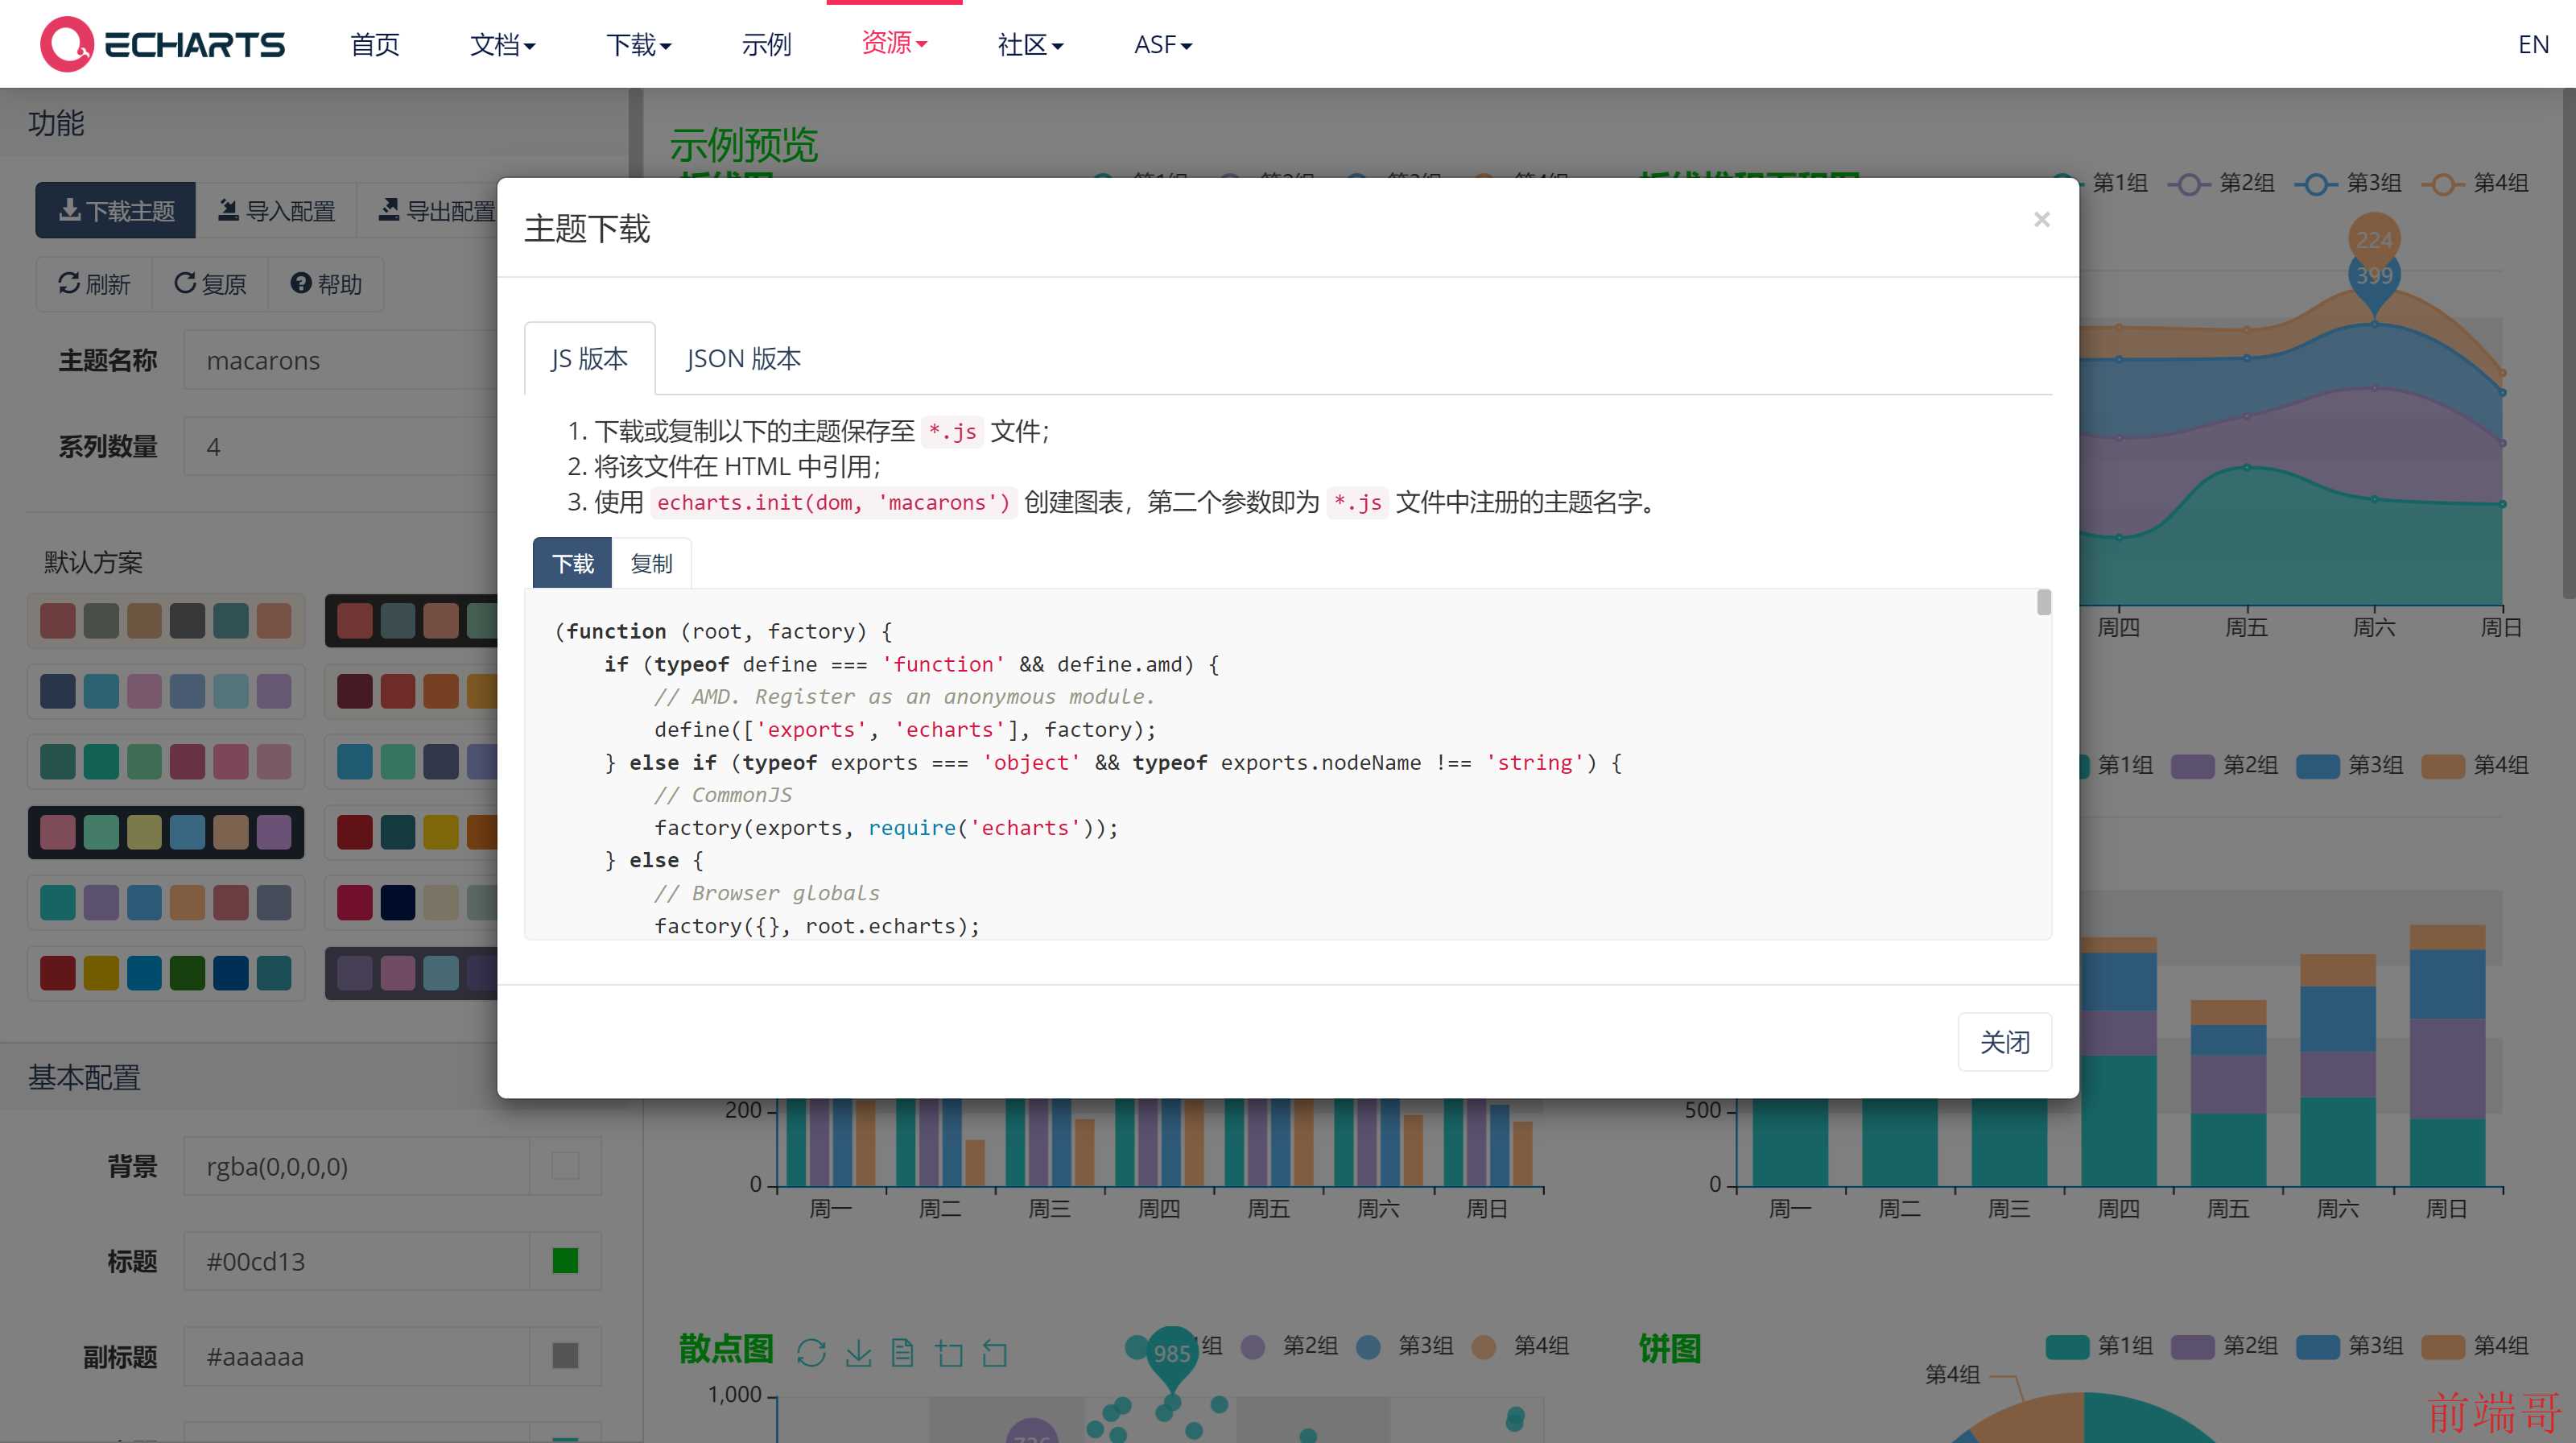Switch language to EN
This screenshot has height=1443, width=2576.
[x=2533, y=44]
